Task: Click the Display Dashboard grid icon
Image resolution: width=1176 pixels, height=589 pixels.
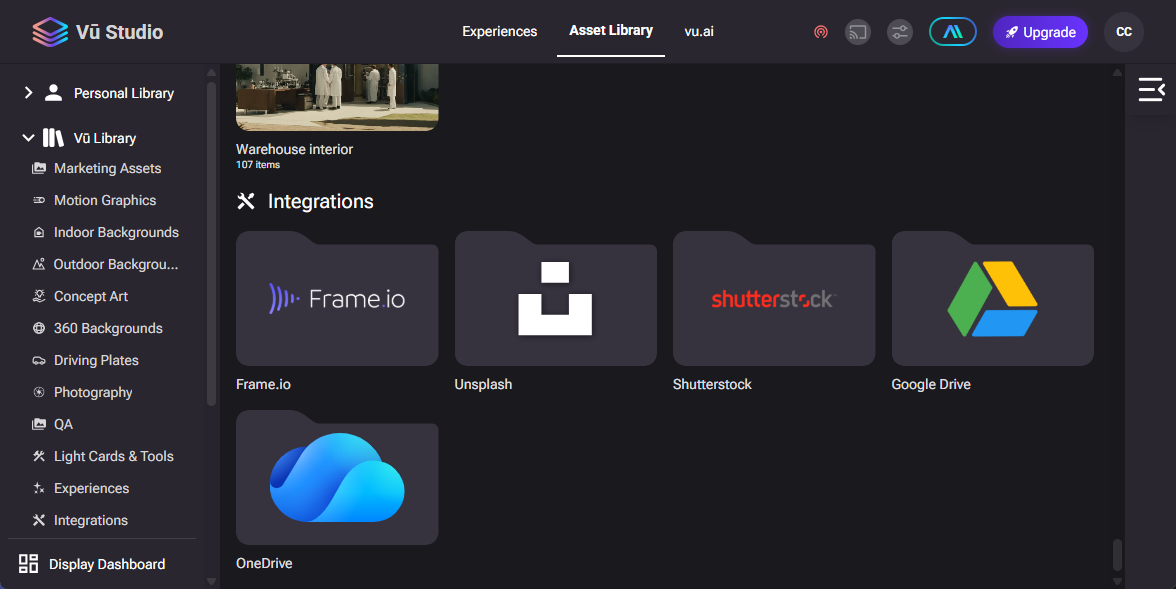Action: pos(28,564)
